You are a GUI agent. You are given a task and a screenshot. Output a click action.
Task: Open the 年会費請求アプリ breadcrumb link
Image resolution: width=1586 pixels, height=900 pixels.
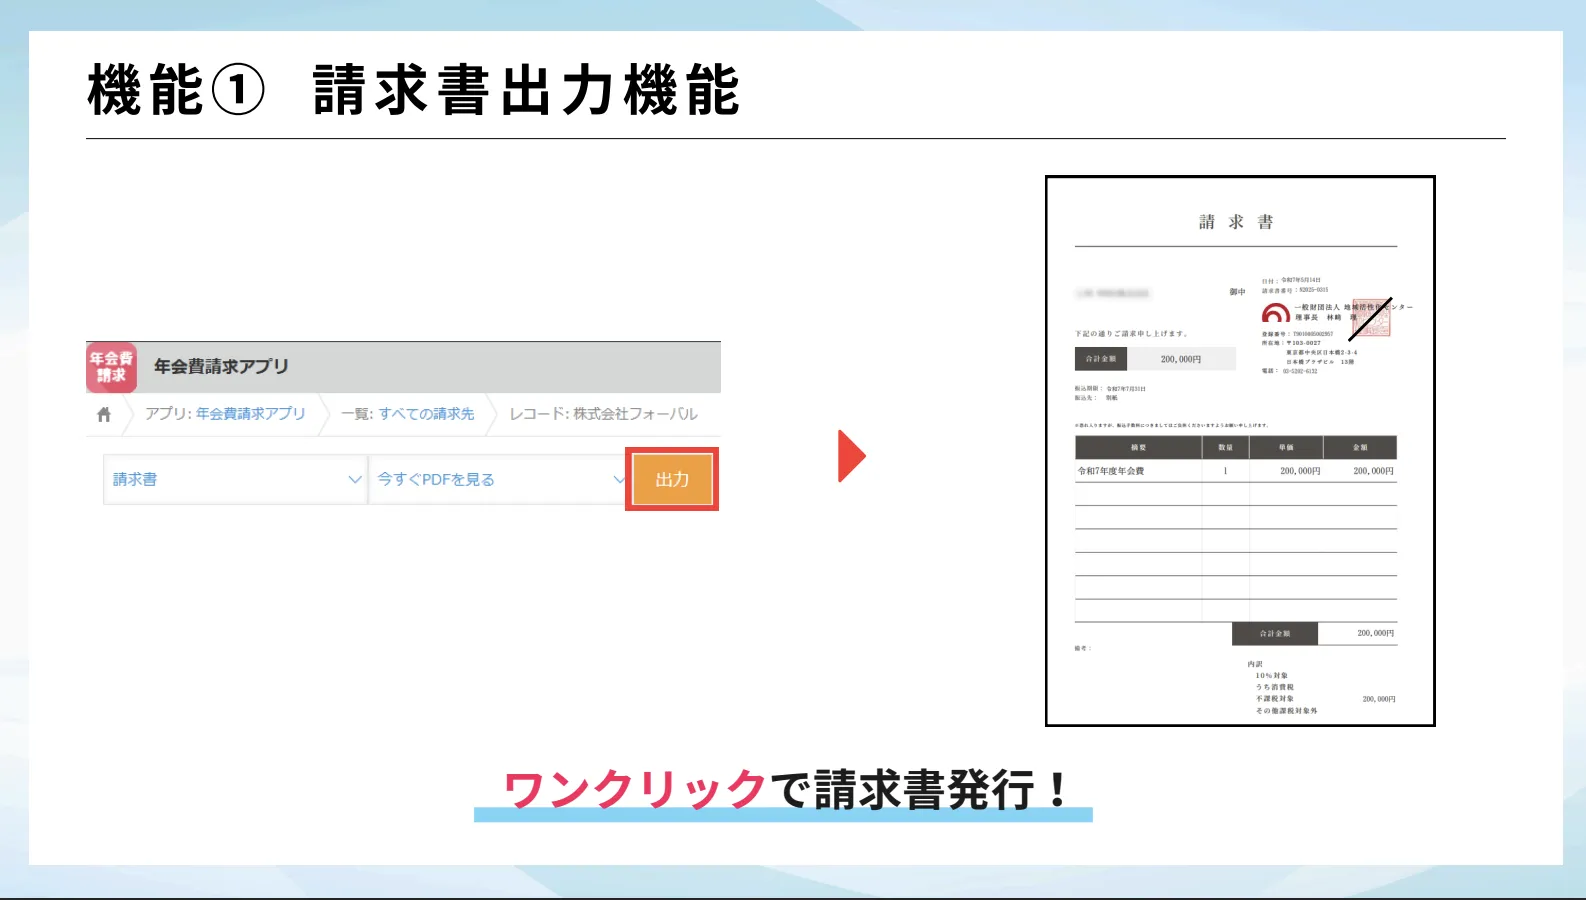click(x=250, y=414)
